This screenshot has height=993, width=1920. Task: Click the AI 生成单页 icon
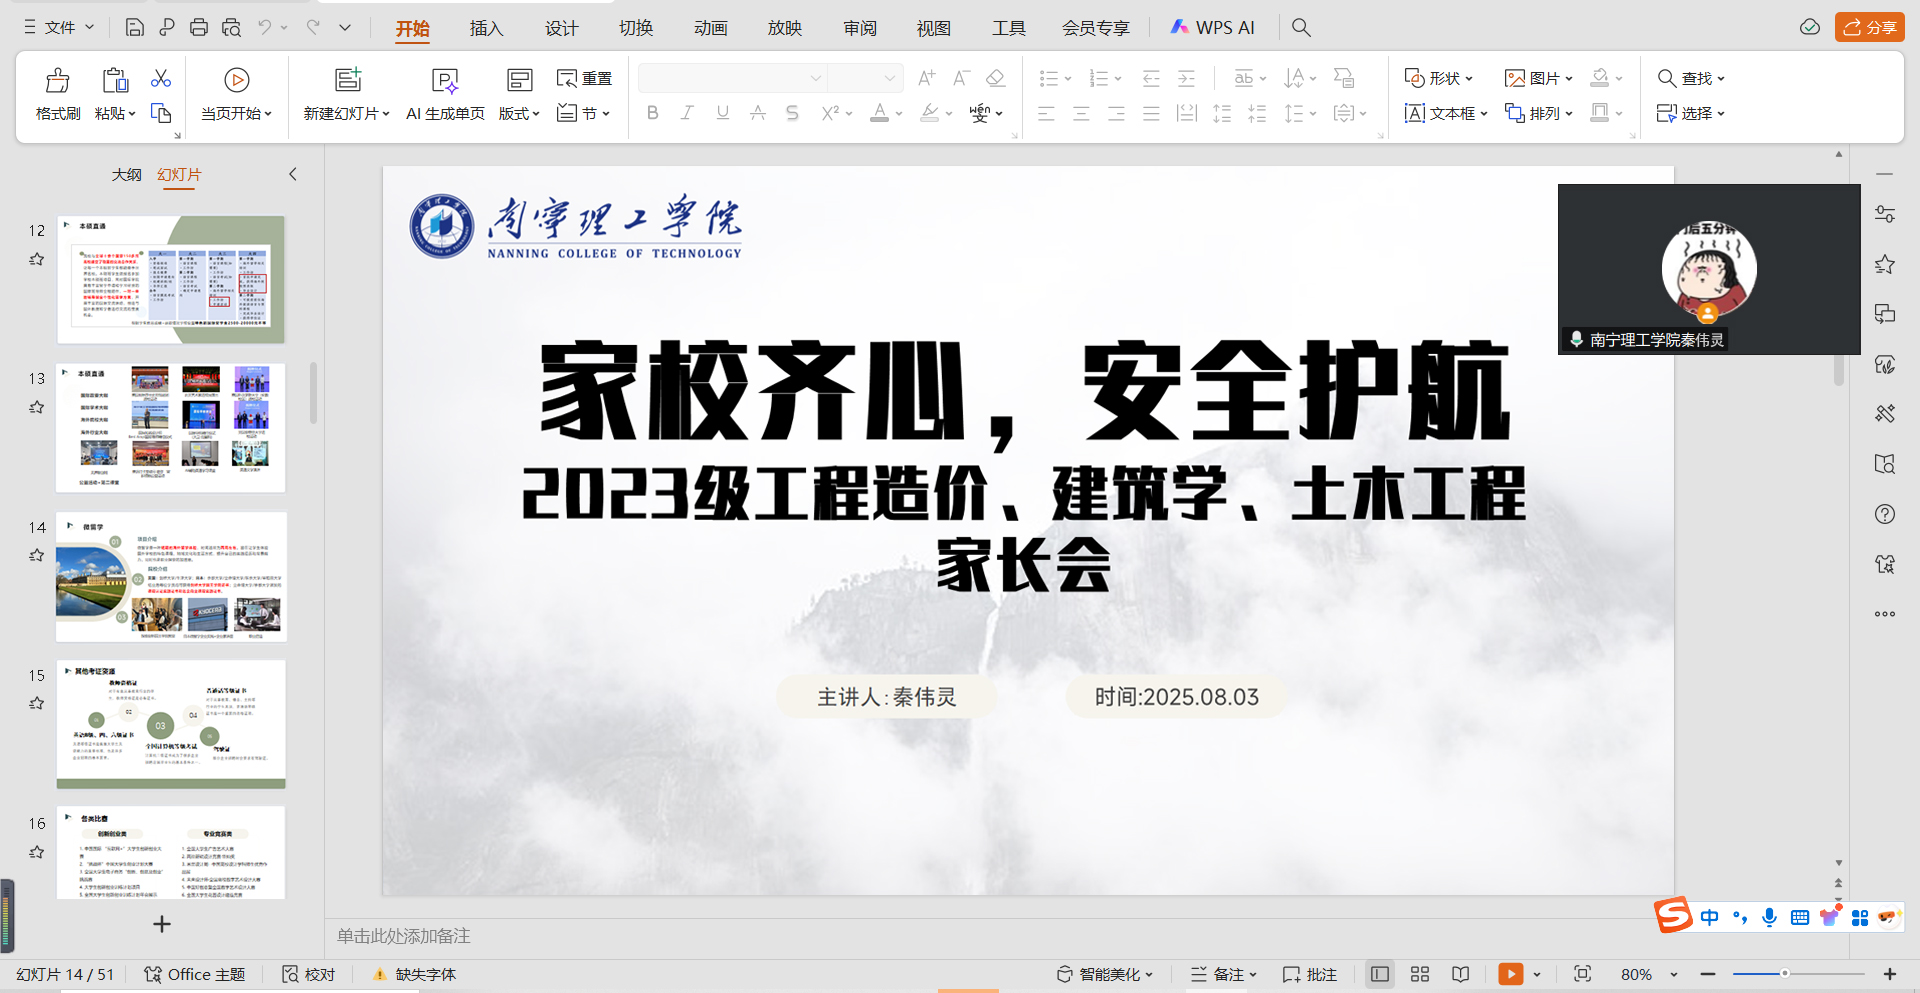click(x=445, y=81)
